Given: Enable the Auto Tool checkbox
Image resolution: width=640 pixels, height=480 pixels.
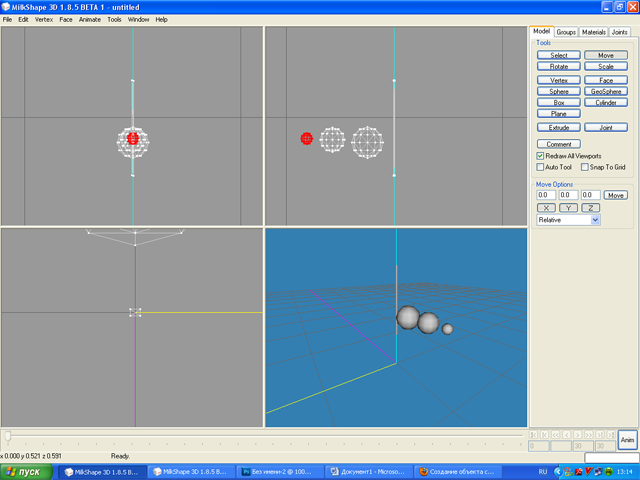Looking at the screenshot, I should click(x=541, y=167).
